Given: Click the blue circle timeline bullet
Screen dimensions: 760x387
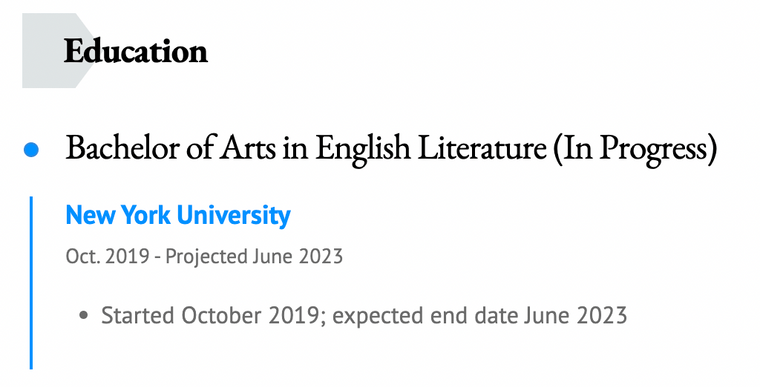Looking at the screenshot, I should click(x=31, y=149).
